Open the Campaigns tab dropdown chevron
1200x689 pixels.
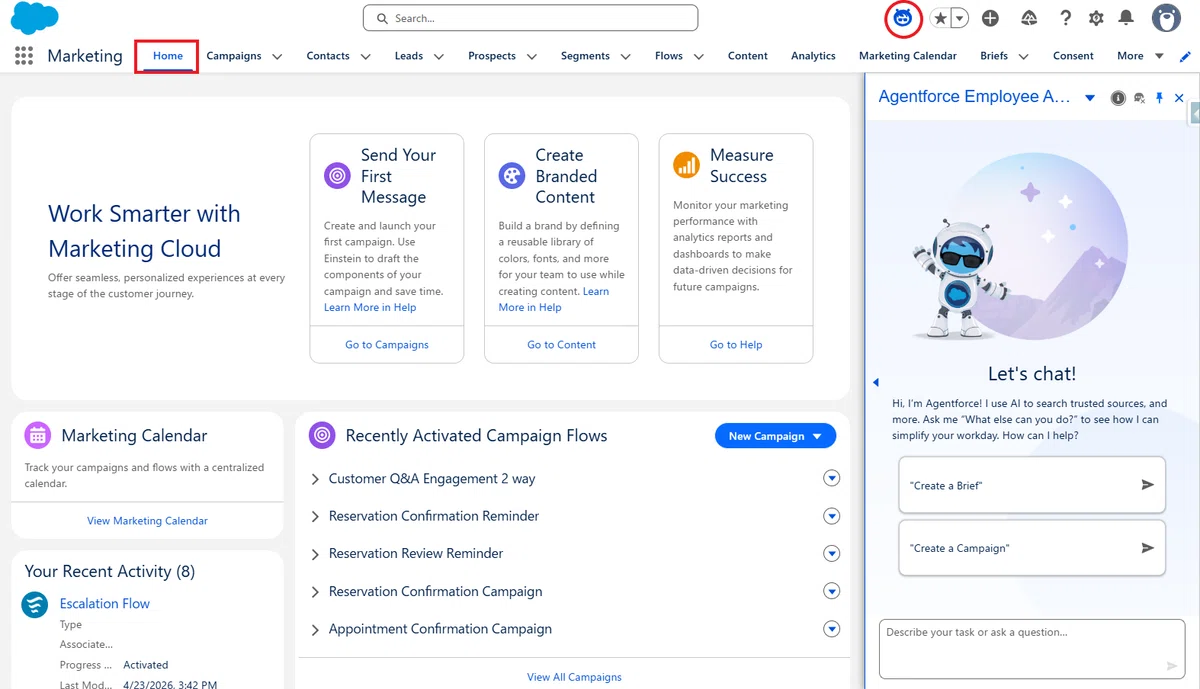pyautogui.click(x=277, y=57)
